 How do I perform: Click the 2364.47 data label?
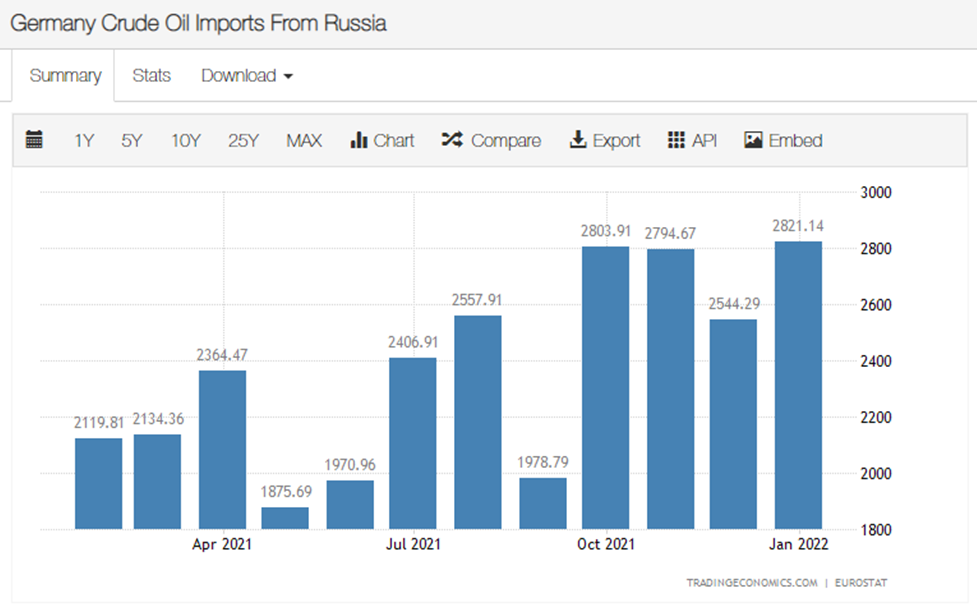222,355
